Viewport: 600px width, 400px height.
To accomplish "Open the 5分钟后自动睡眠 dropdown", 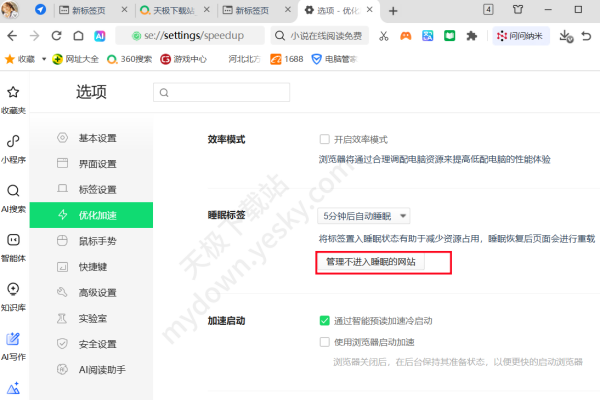I will [x=363, y=215].
